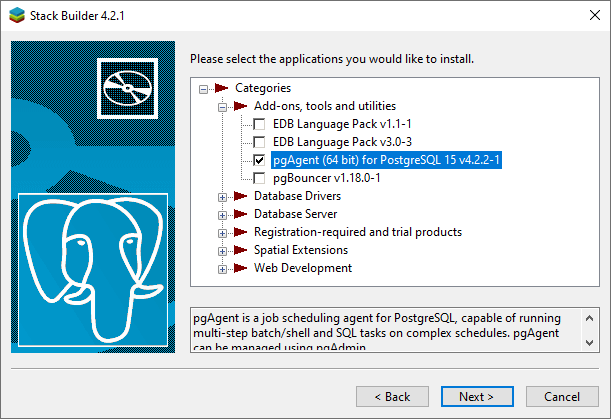Viewport: 611px width, 419px height.
Task: Click description scrollbar up arrow
Action: (x=590, y=318)
